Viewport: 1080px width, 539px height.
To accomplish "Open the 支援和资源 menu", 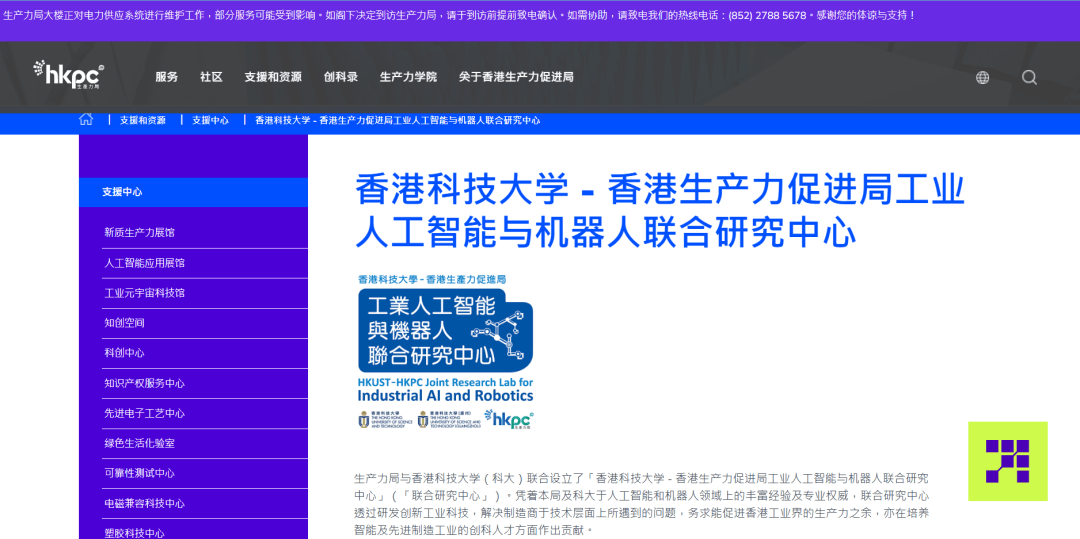I will pos(273,77).
